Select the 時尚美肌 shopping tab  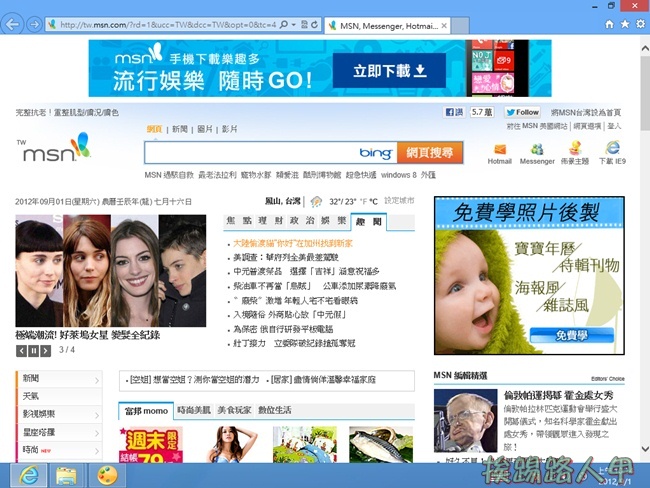click(x=194, y=410)
